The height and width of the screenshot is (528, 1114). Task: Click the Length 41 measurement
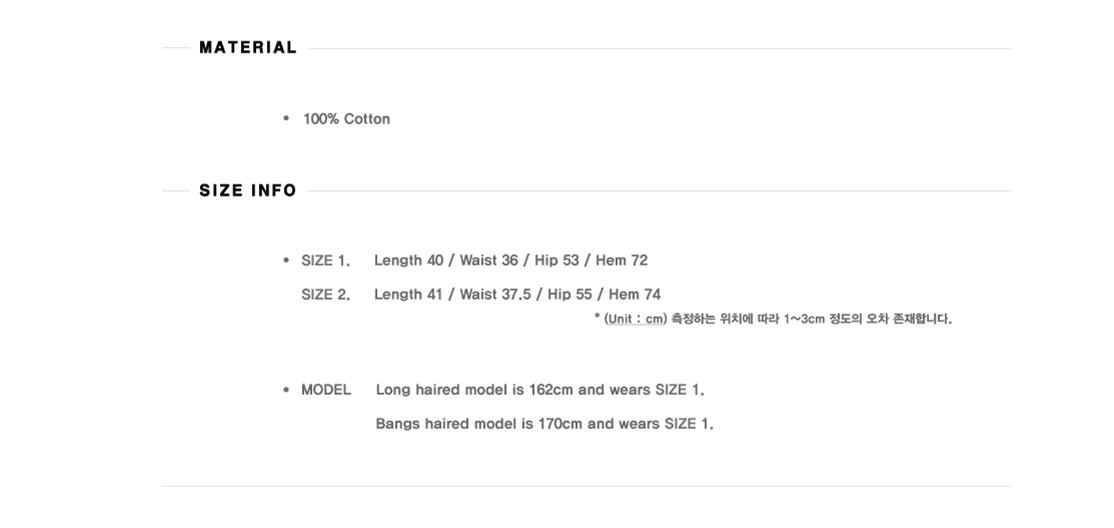[x=409, y=294]
